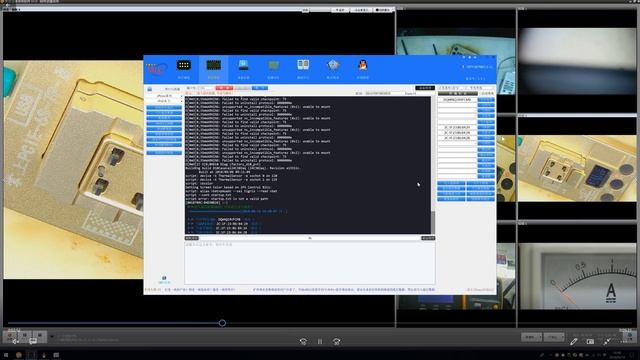This screenshot has width=640, height=360.
Task: Click the diagonal resize arrows icon in player bar
Action: pyautogui.click(x=607, y=341)
